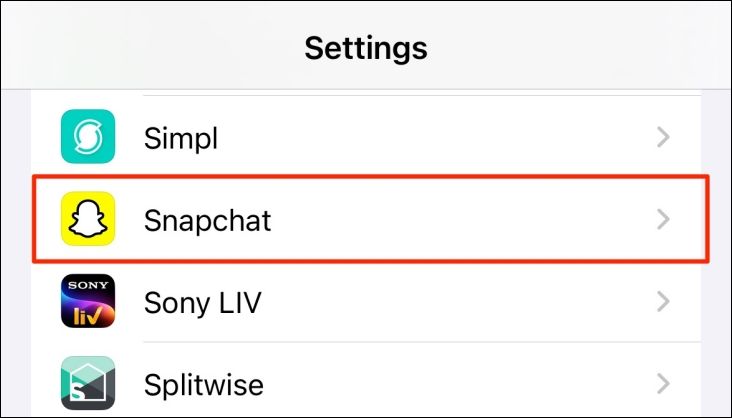Choose the Splitwise text label
This screenshot has height=418, width=732.
coord(204,384)
